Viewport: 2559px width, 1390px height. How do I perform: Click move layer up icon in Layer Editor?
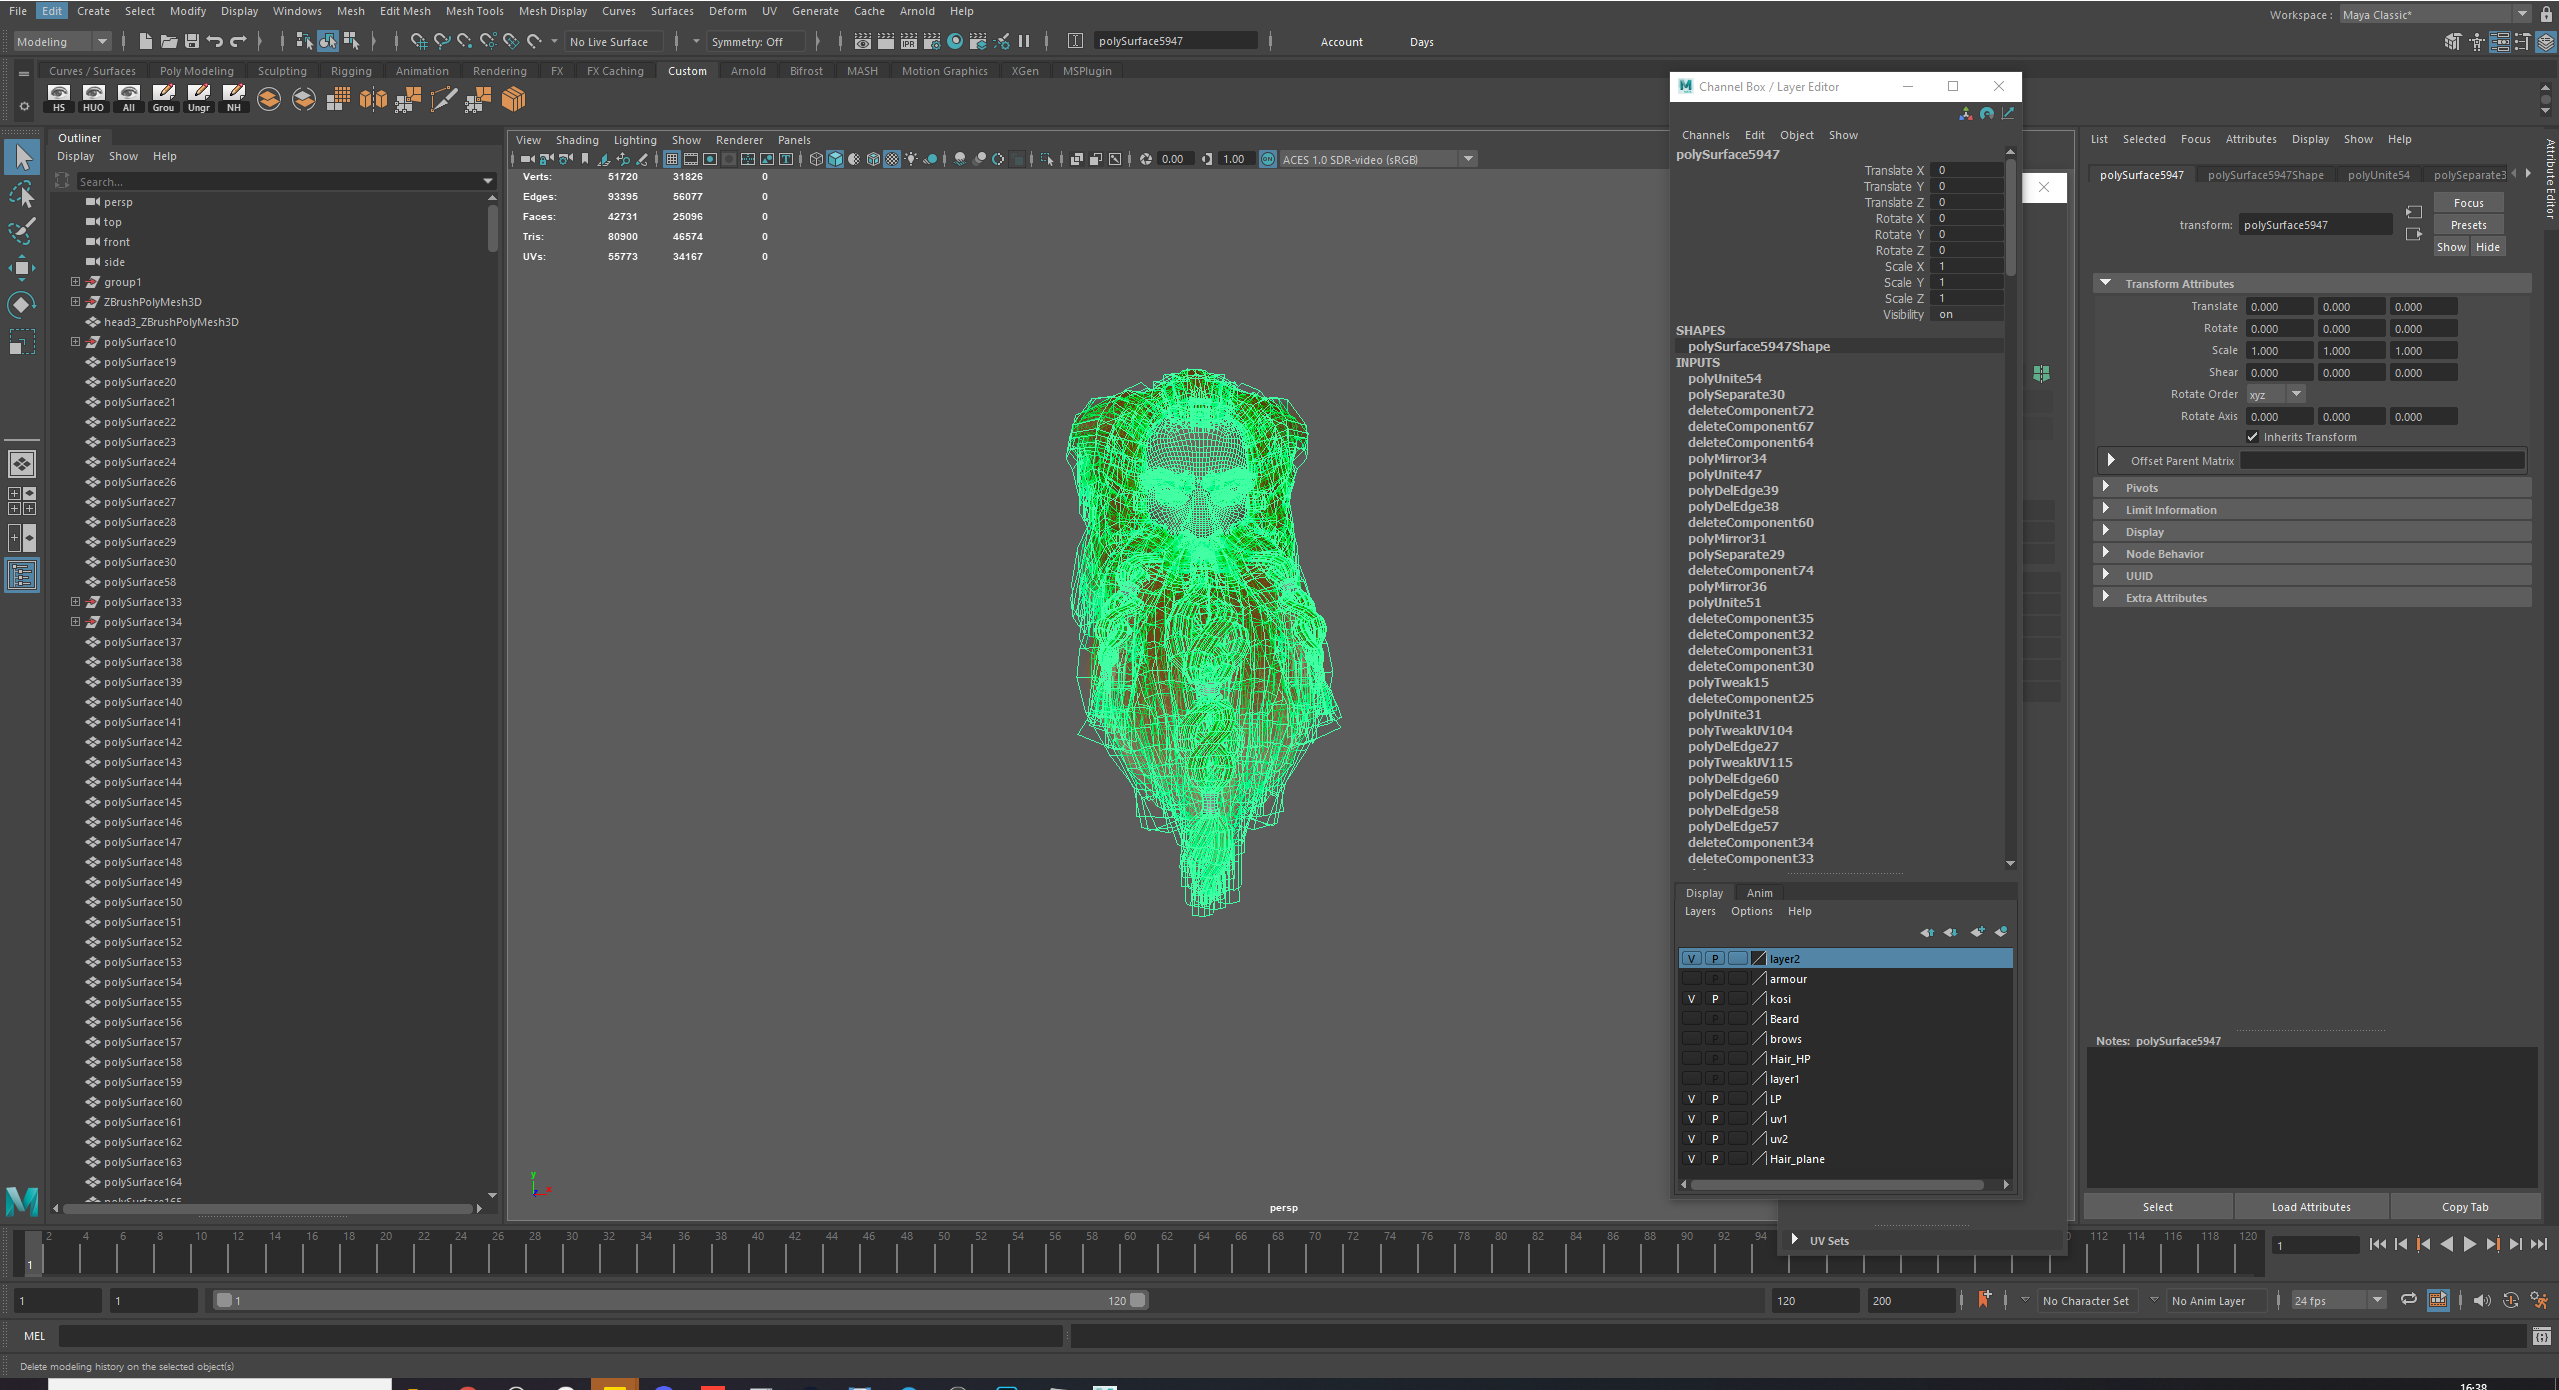tap(1926, 932)
